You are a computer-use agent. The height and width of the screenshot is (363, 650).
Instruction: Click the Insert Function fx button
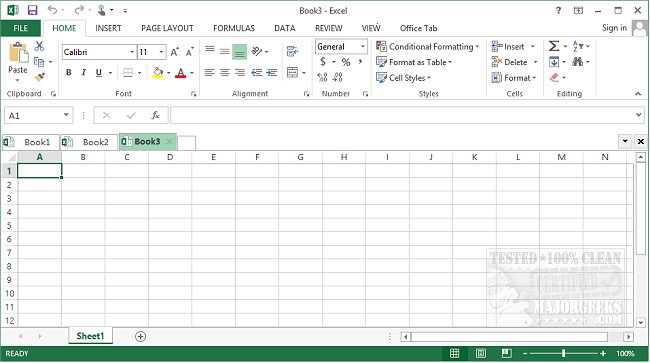click(x=155, y=115)
